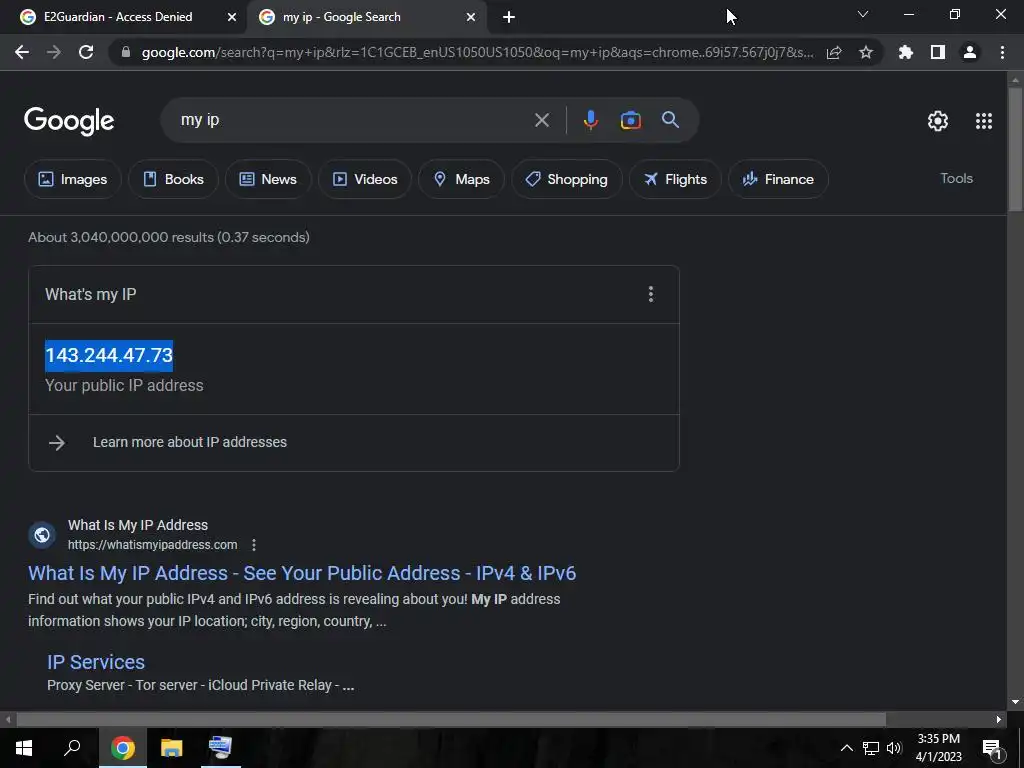
Task: Submit search with the magnifier icon
Action: [x=670, y=120]
